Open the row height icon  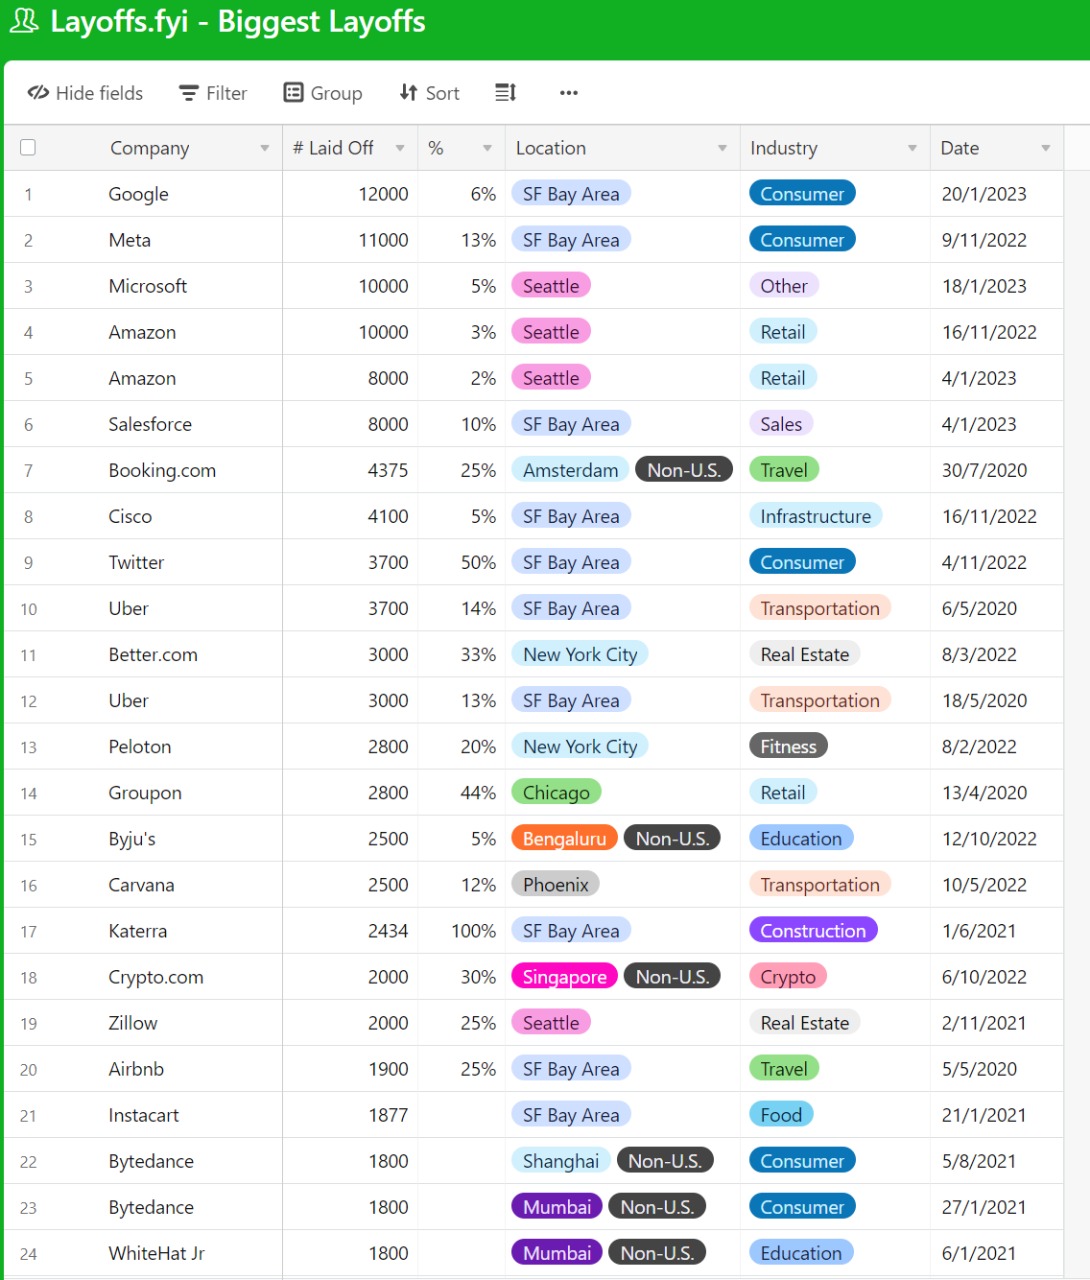pos(506,92)
